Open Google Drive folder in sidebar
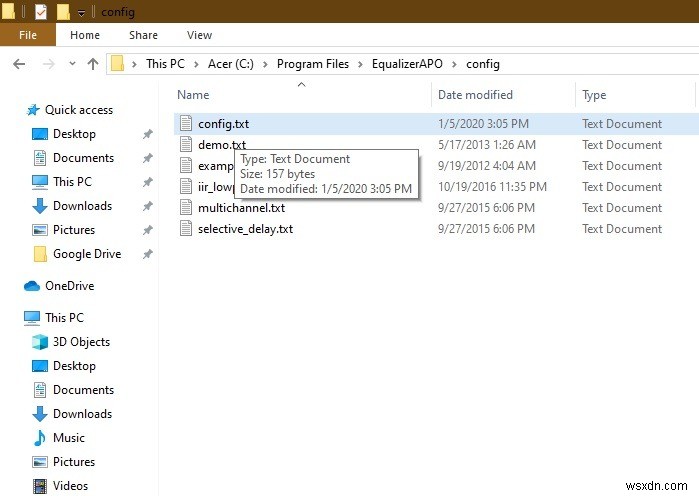Screen dimensions: 699x496 point(87,254)
